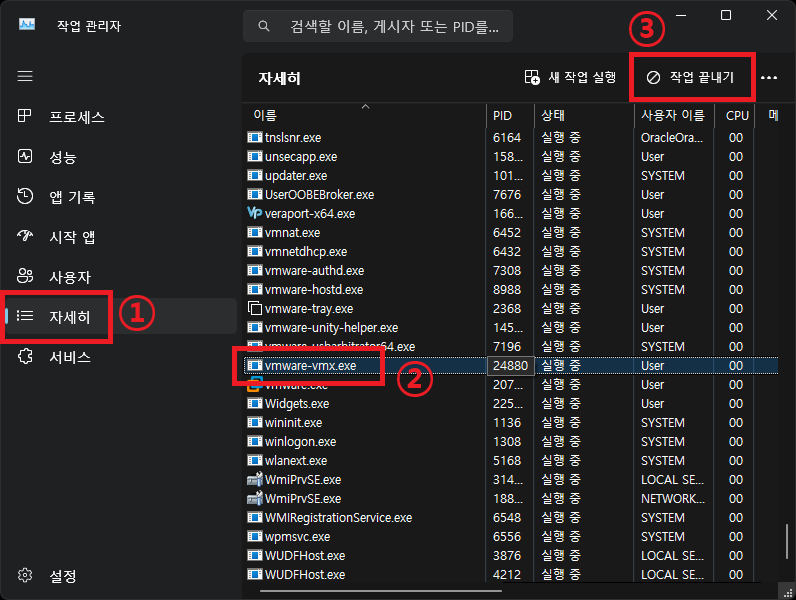Click the vmnat.exe process icon
The width and height of the screenshot is (796, 600).
click(254, 232)
